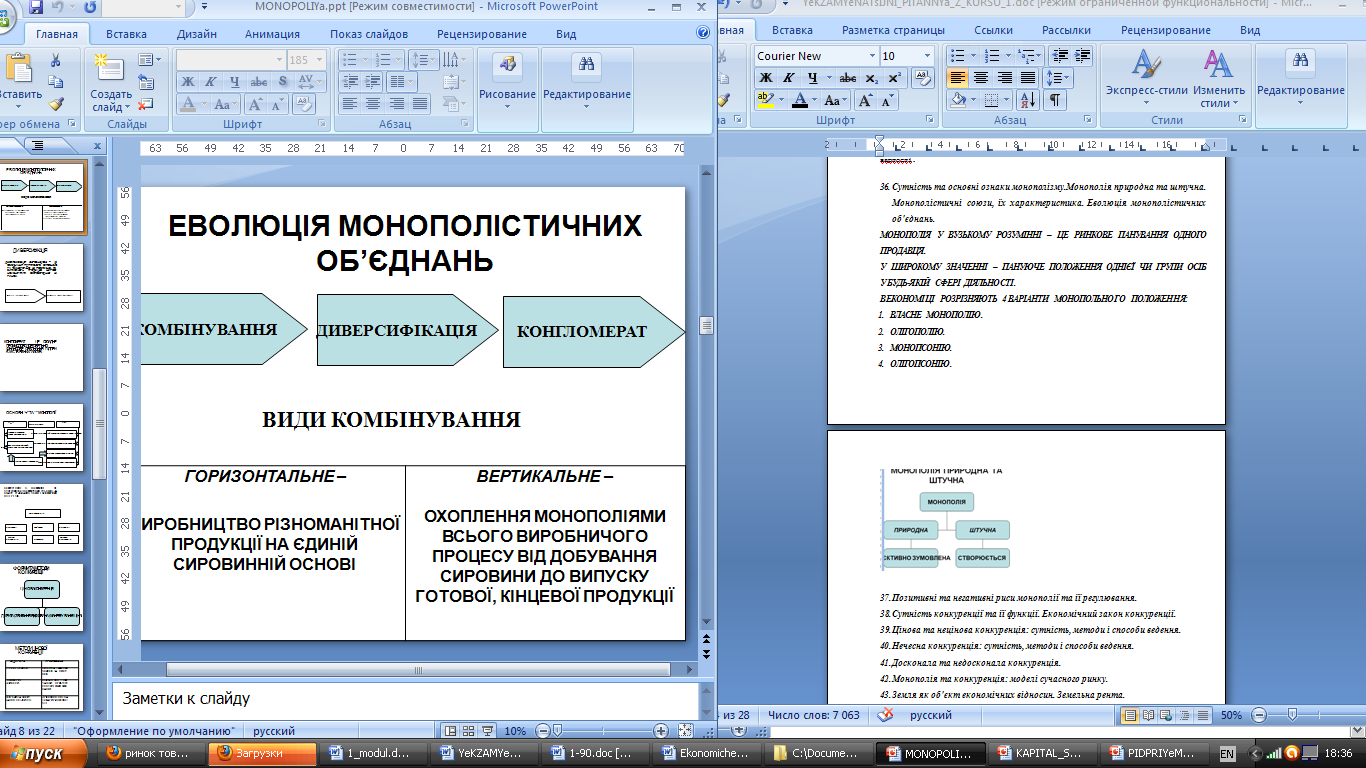The height and width of the screenshot is (768, 1366).
Task: Click the Рисование drawing shapes icon
Action: point(507,66)
